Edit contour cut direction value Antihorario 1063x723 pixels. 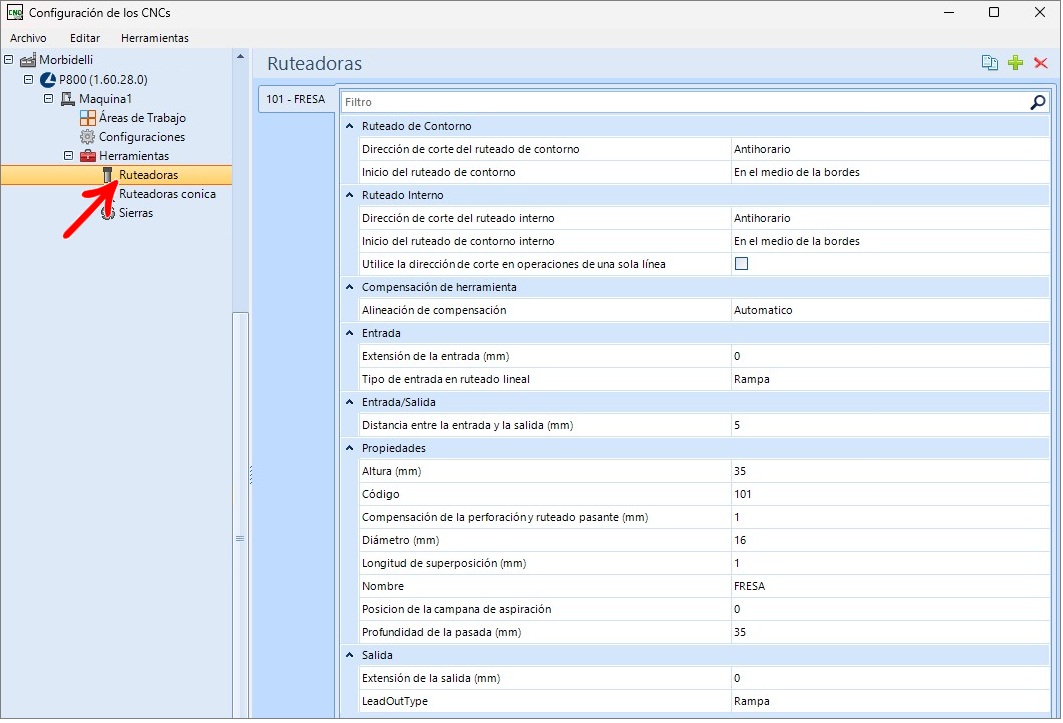890,149
